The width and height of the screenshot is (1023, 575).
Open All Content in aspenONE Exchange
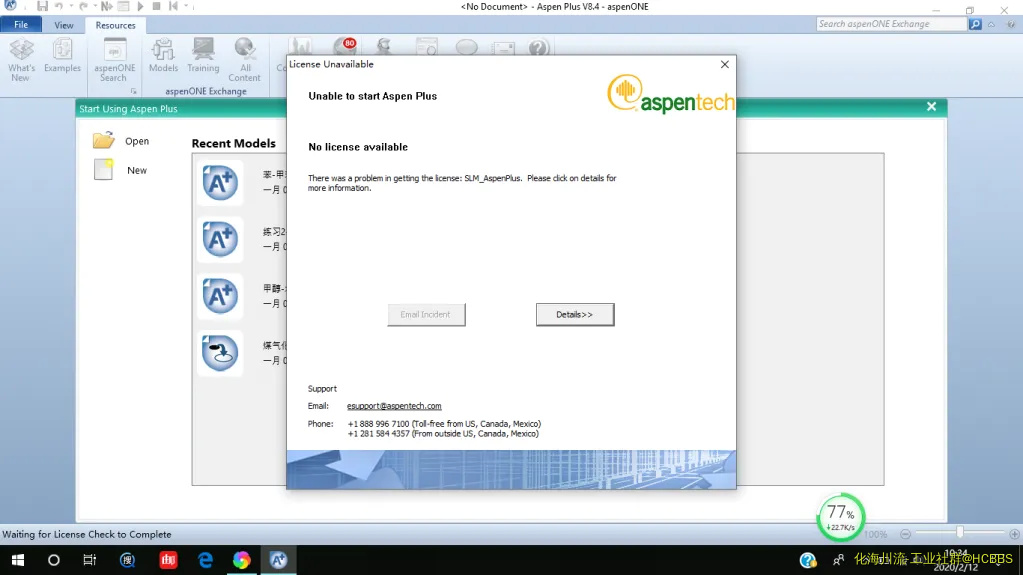pos(245,59)
